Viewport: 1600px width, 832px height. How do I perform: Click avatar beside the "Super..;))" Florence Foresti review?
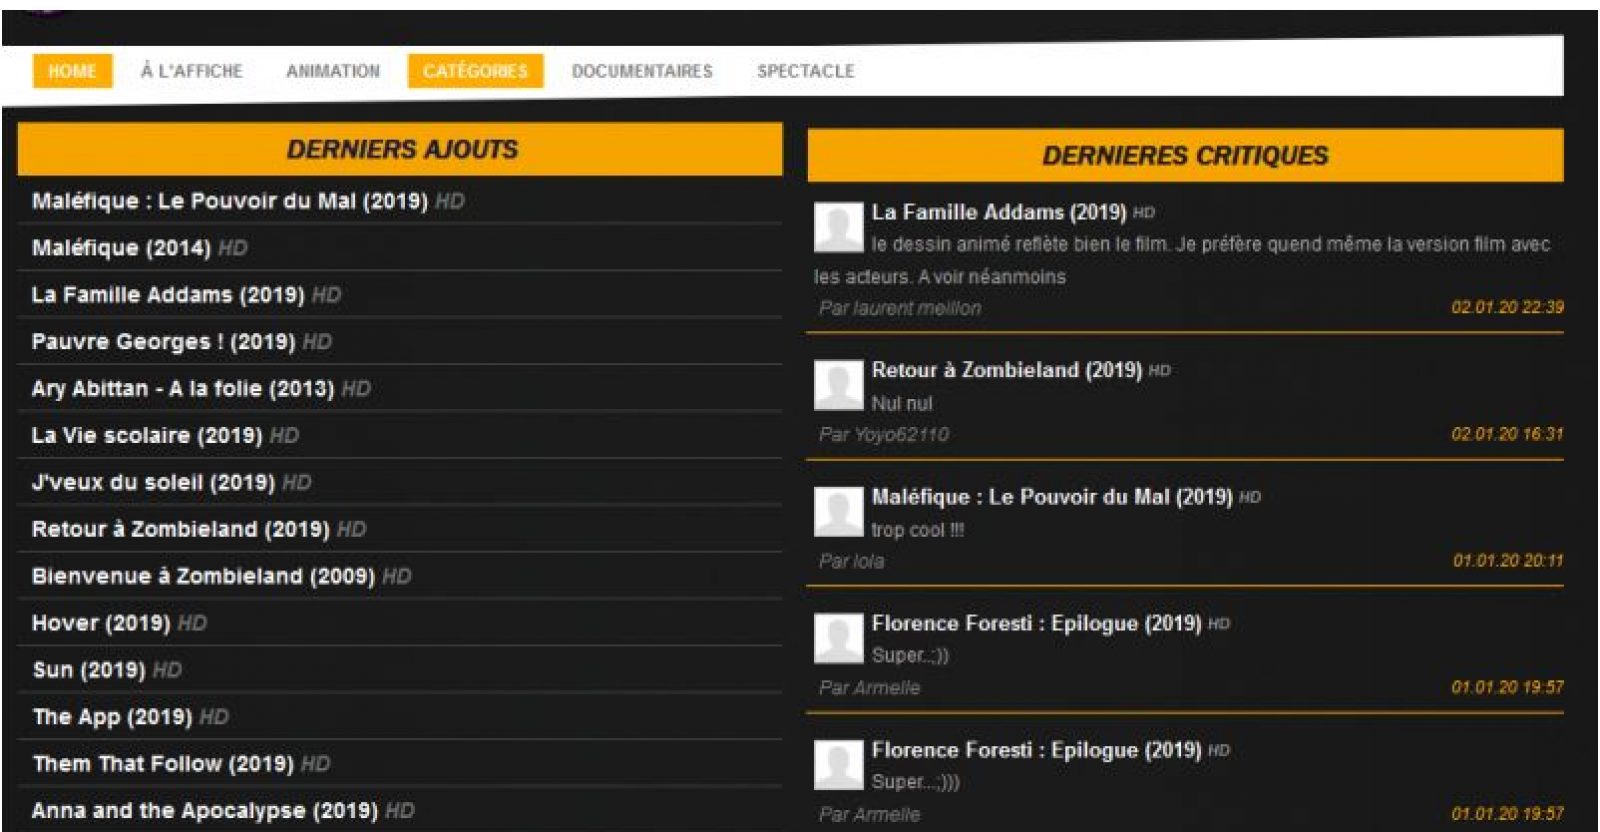838,638
